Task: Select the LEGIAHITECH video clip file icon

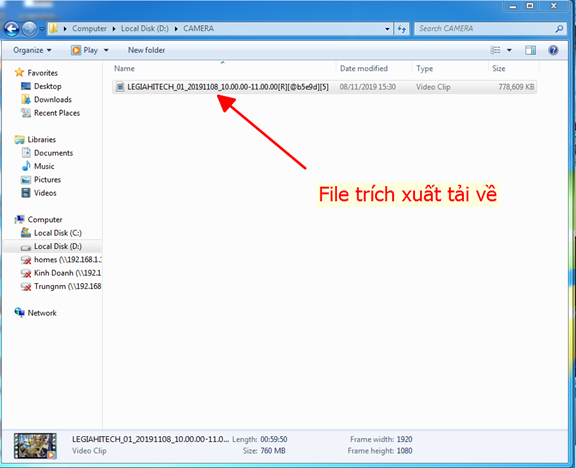Action: point(120,87)
